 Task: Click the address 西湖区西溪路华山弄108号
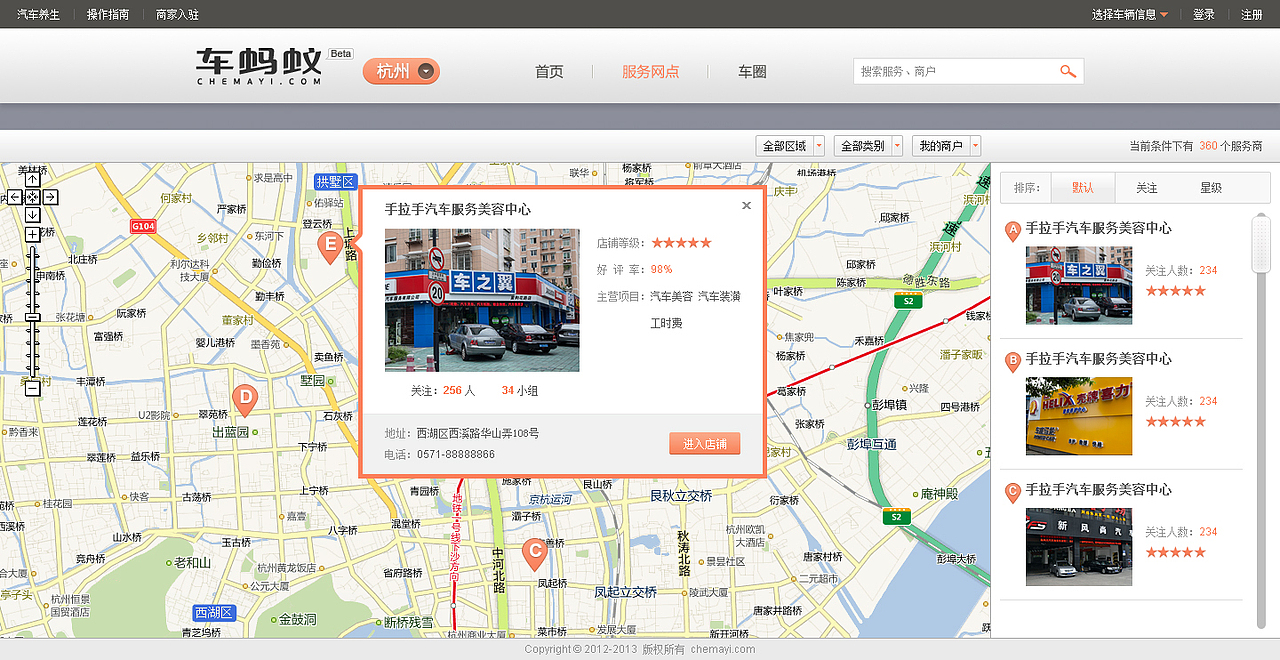click(x=478, y=434)
